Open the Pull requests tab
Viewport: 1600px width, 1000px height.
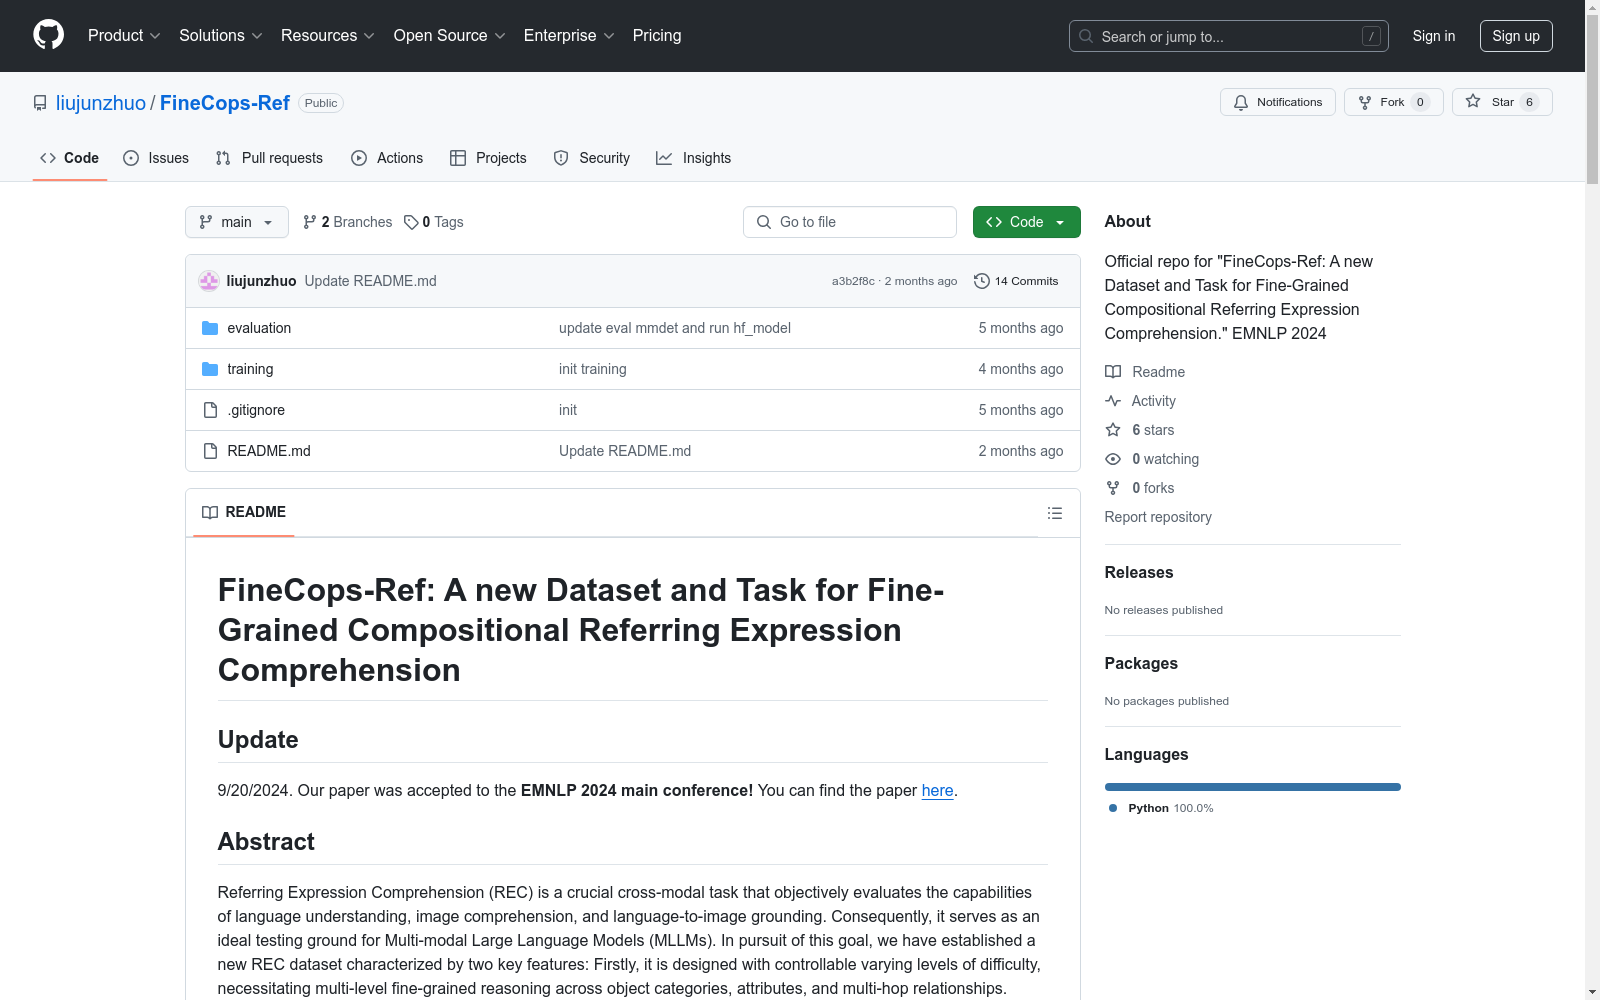pyautogui.click(x=269, y=158)
